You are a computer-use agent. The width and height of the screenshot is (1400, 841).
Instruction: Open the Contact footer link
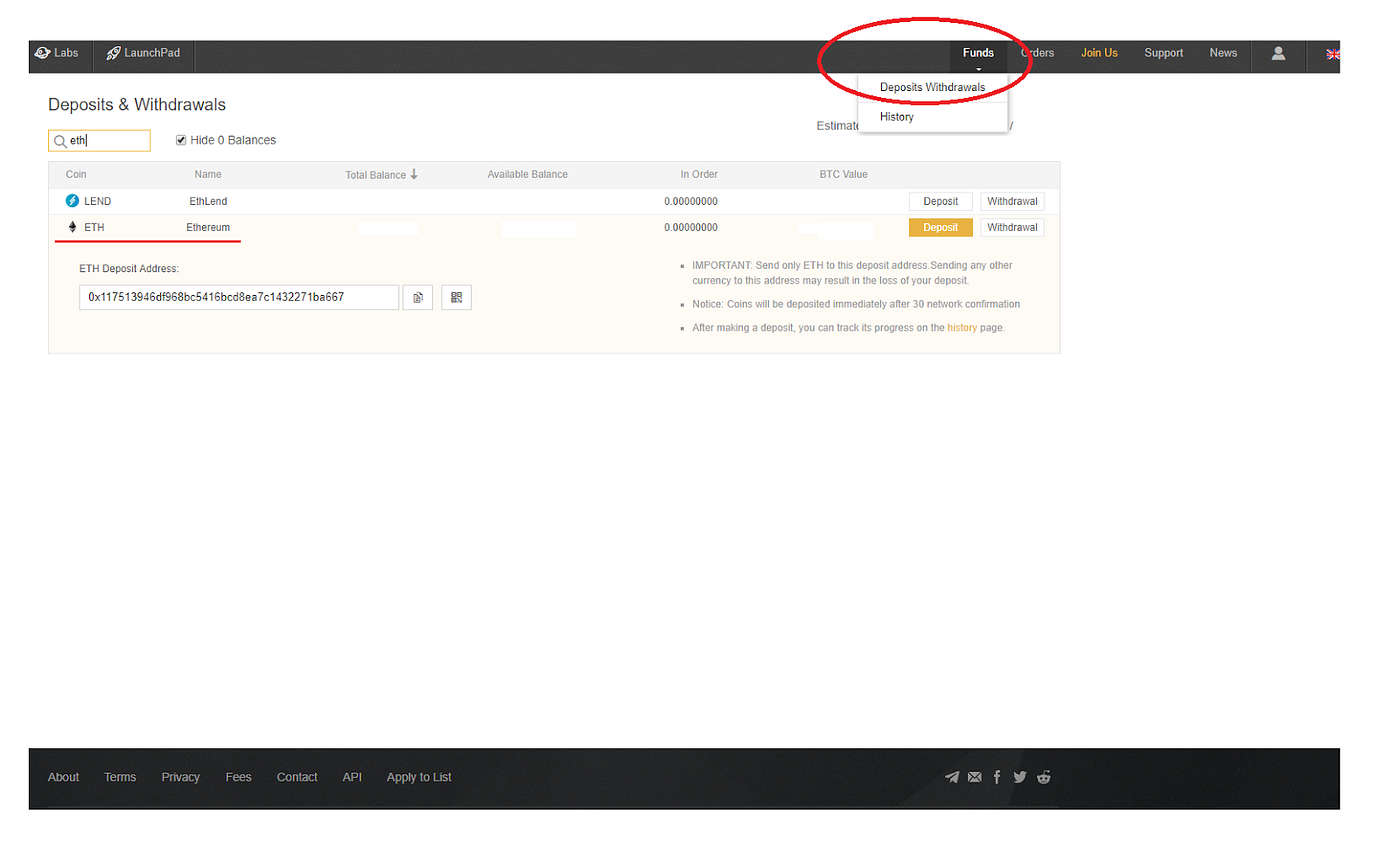coord(297,777)
